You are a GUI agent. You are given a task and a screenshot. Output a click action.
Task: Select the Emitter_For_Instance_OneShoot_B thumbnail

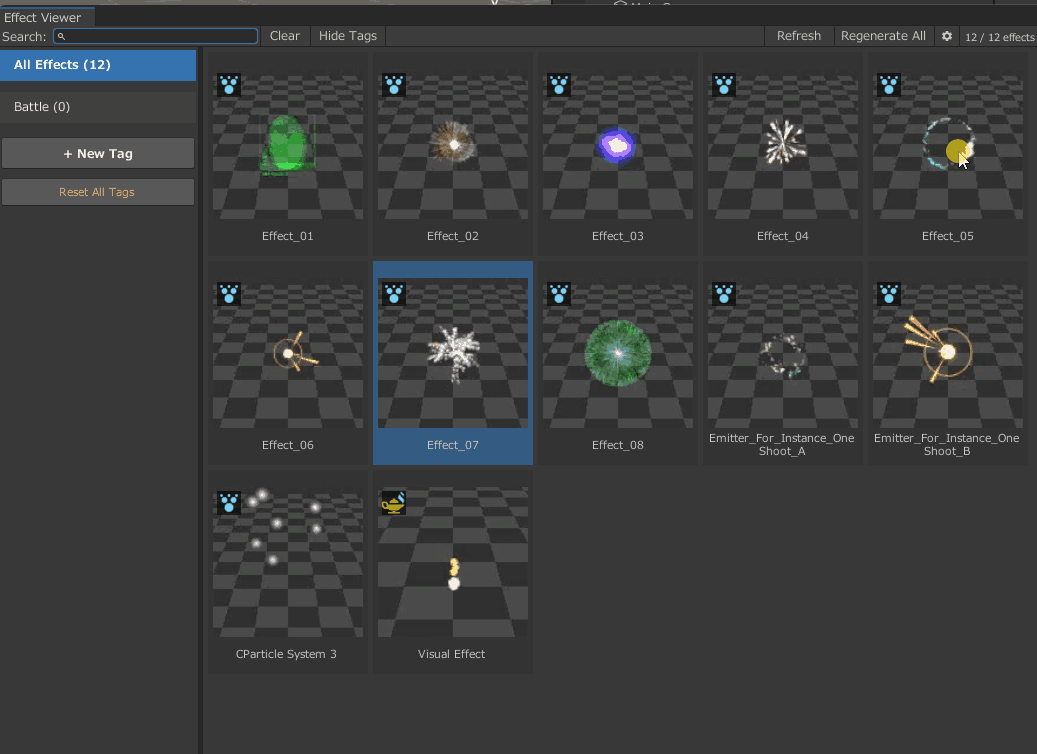click(947, 355)
